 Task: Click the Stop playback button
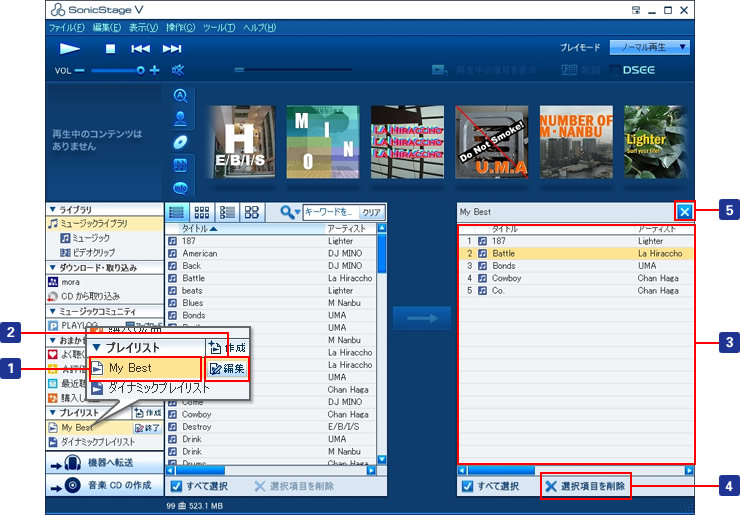pyautogui.click(x=111, y=48)
